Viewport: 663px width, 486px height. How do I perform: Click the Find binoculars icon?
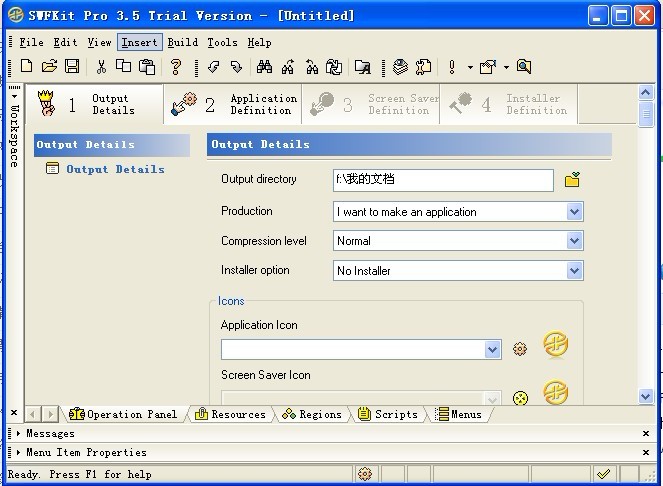[264, 66]
